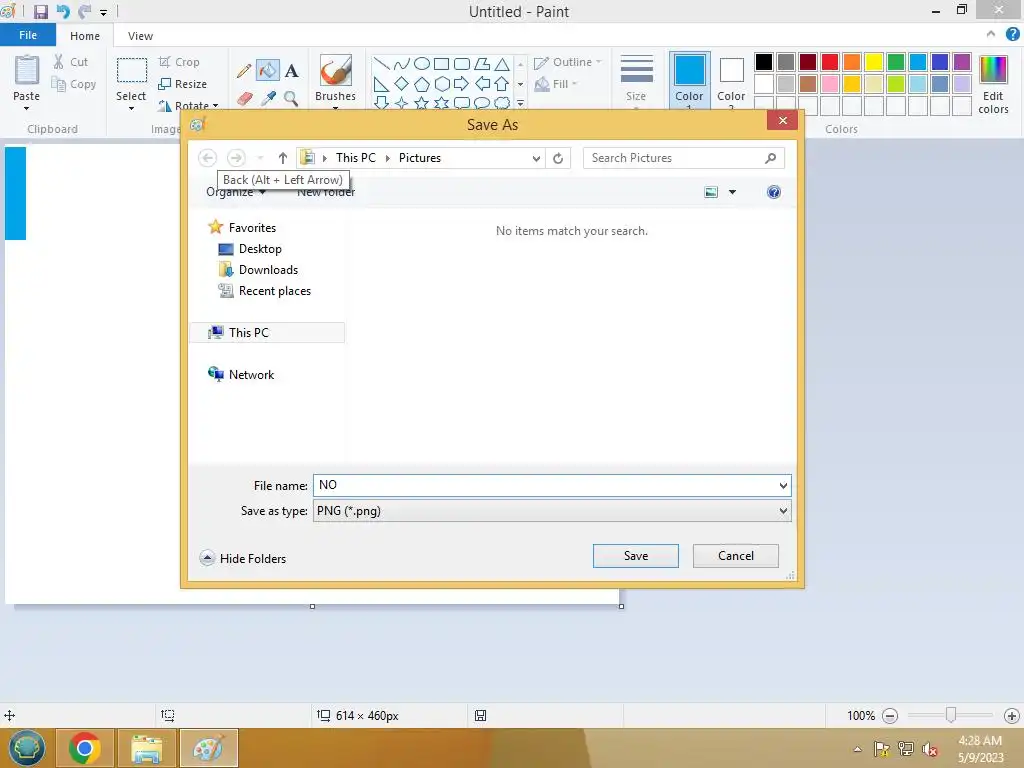Click the Paste clipboard icon
Viewport: 1024px width, 768px height.
(x=27, y=71)
